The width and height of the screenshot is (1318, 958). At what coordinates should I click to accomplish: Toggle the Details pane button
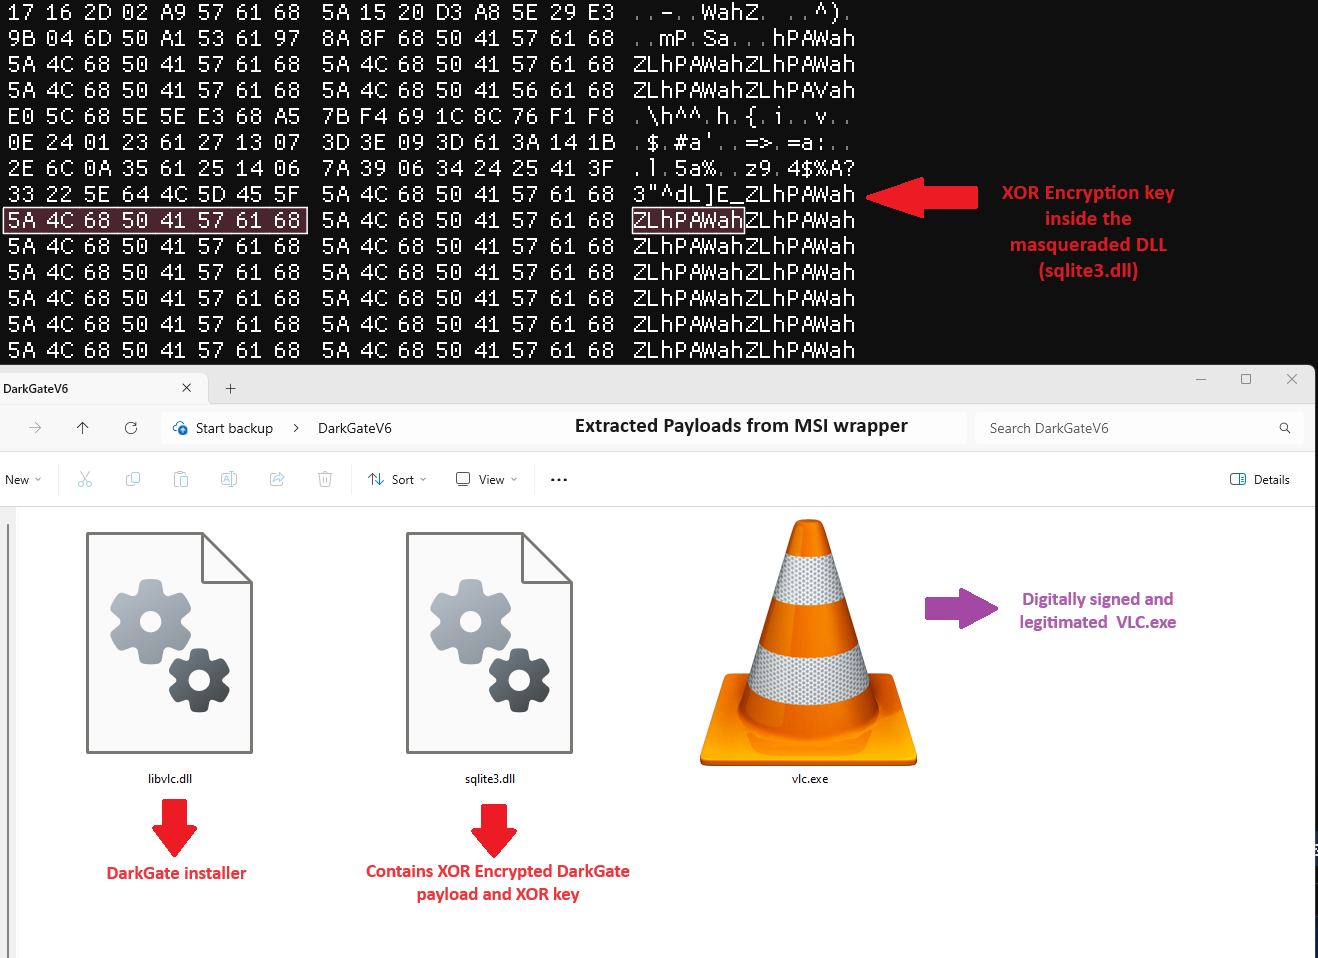tap(1260, 480)
